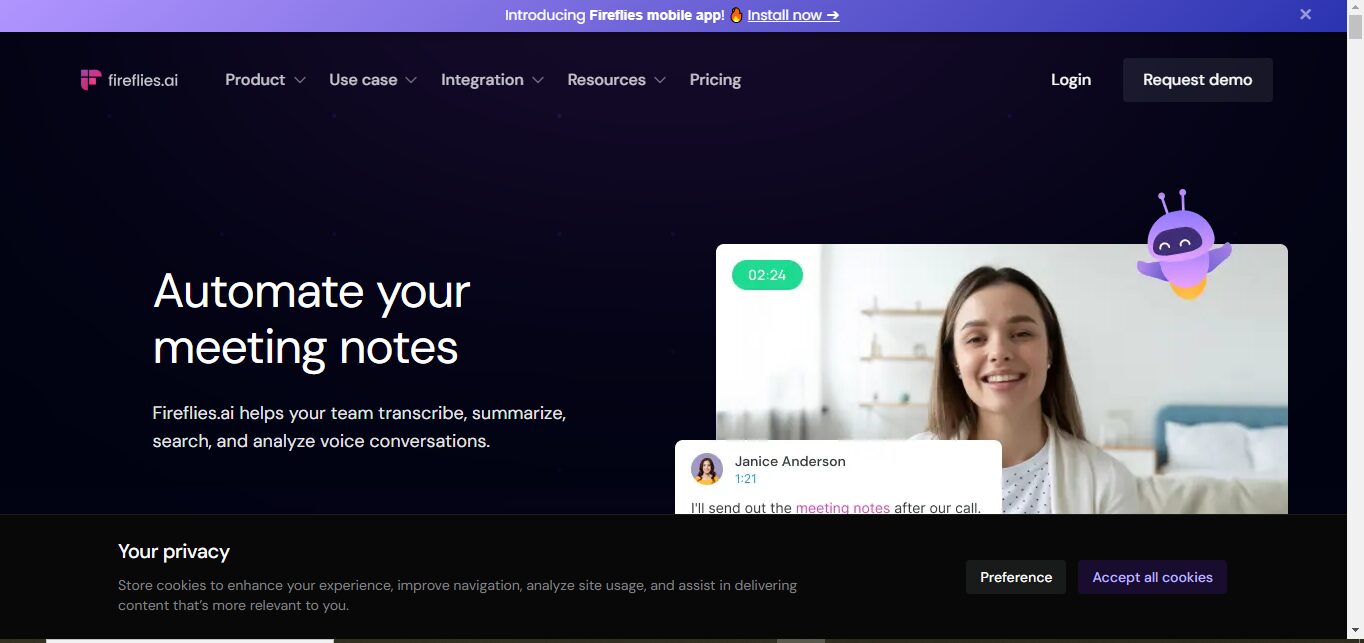Click the Janice Anderson name

[x=790, y=461]
